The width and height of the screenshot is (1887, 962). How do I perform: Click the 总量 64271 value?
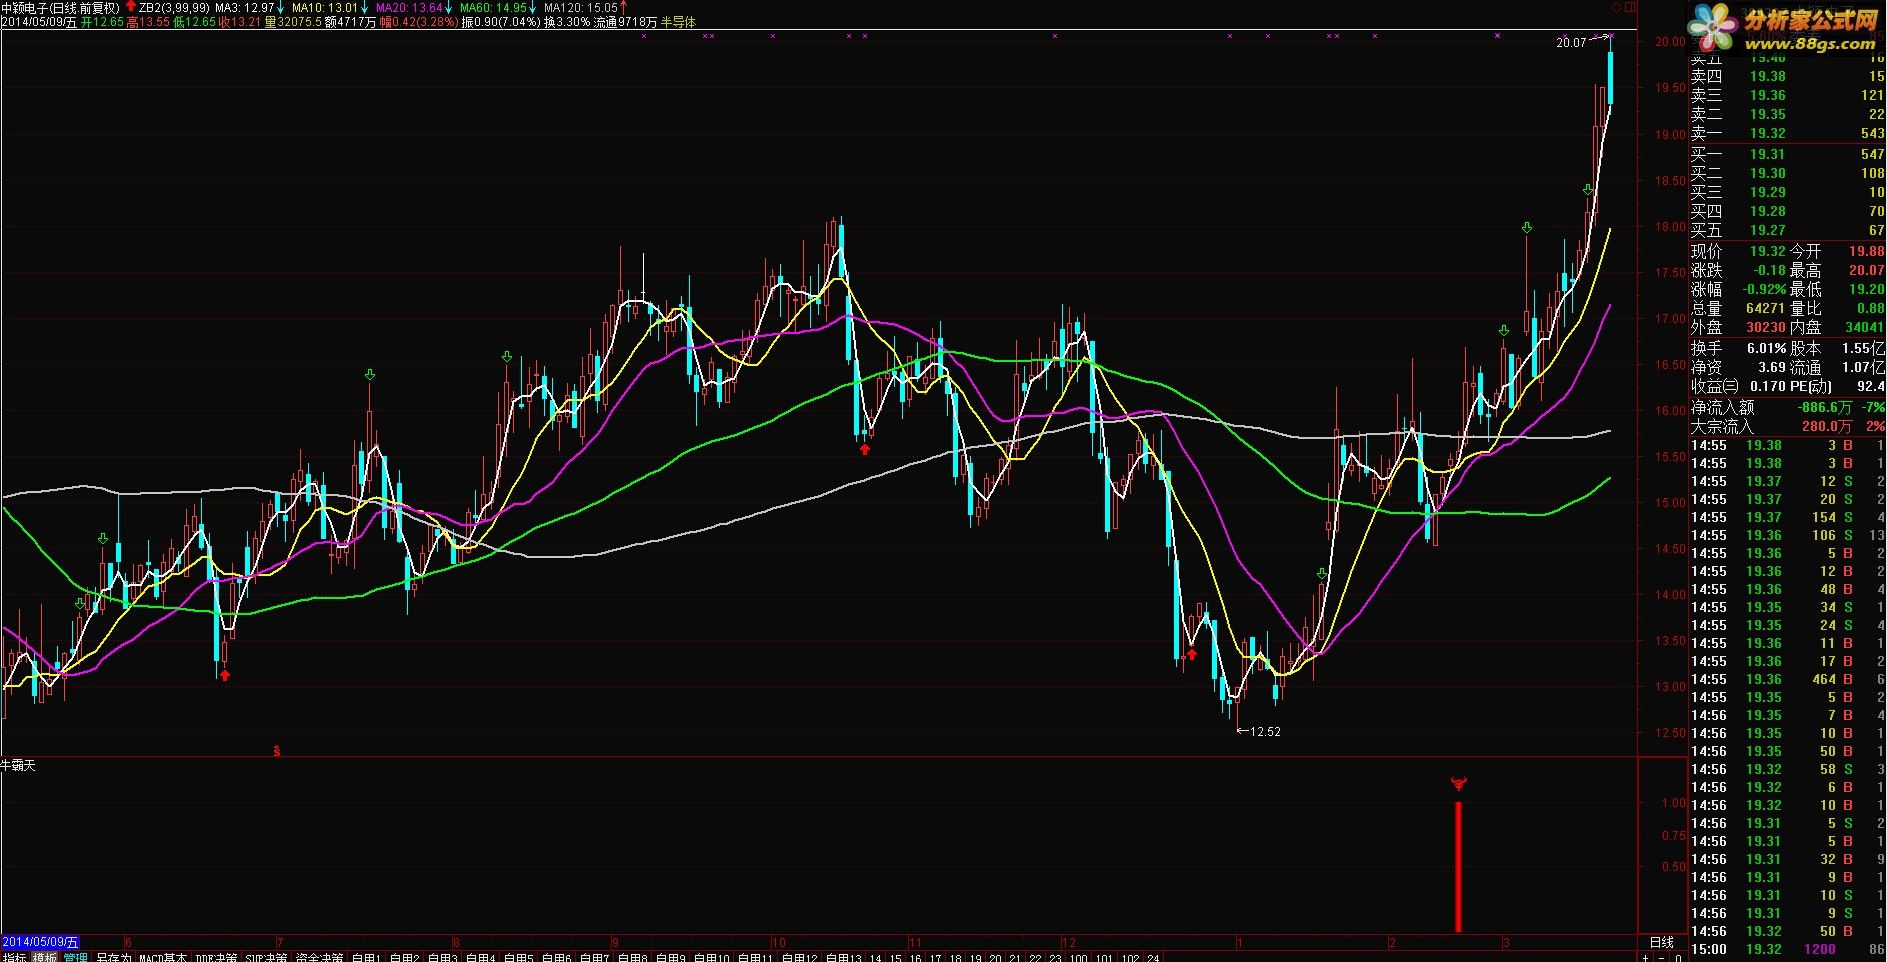pyautogui.click(x=1764, y=308)
